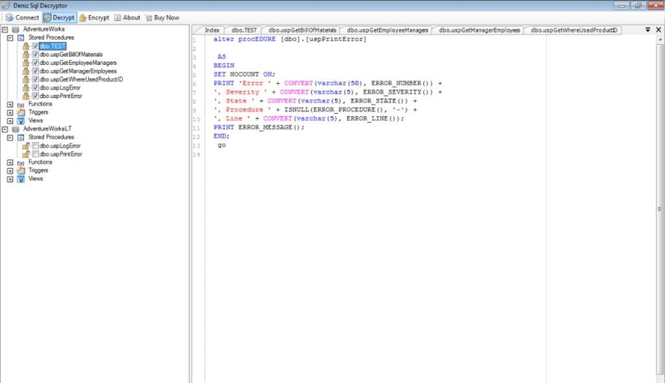This screenshot has height=383, width=665.
Task: Open the dbo.uspGetWhereUsedProductID tab
Action: 574,30
